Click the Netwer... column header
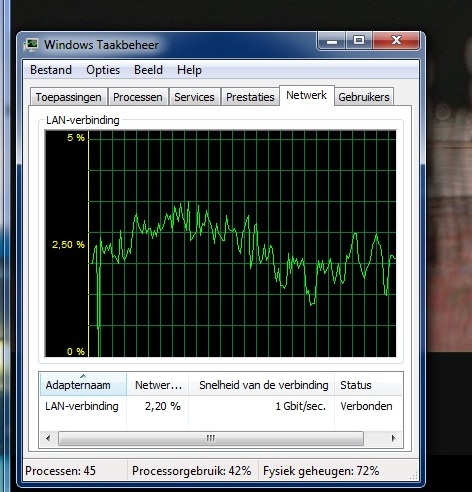472x492 pixels. pos(158,384)
